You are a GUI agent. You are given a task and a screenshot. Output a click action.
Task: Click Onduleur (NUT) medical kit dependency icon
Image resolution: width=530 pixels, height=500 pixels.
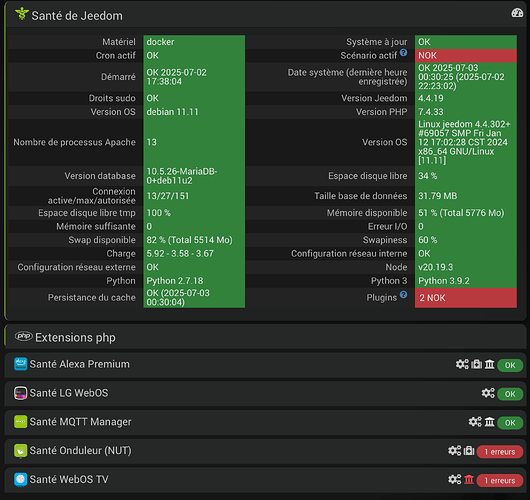click(x=469, y=451)
